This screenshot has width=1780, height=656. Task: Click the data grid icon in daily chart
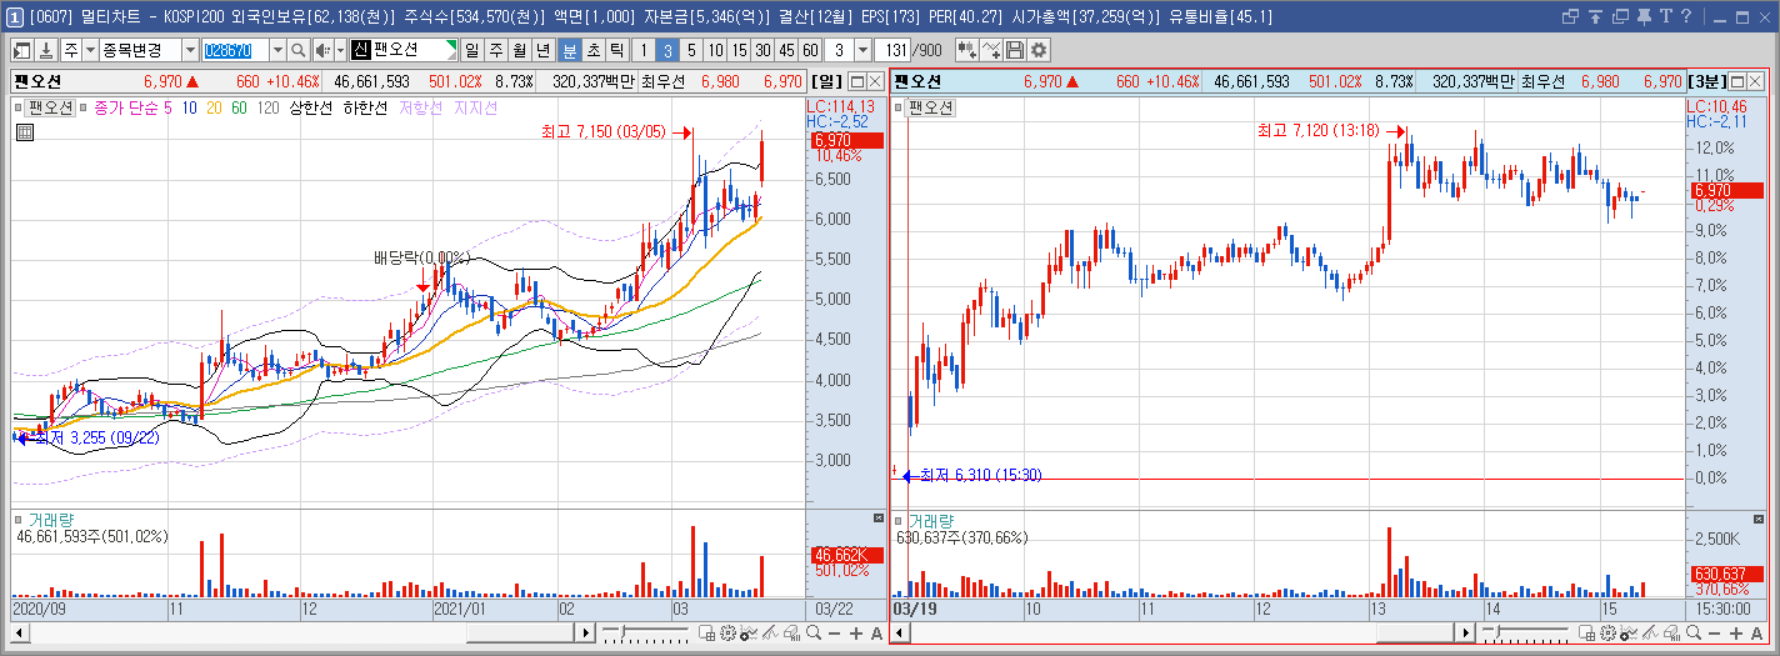tap(25, 132)
